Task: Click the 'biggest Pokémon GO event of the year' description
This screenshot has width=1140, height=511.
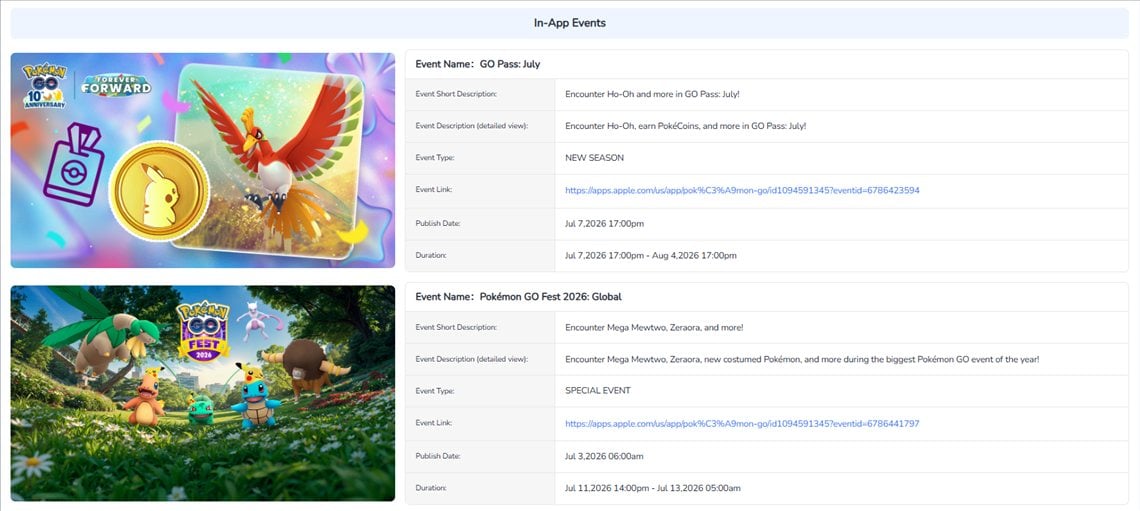Action: [802, 359]
